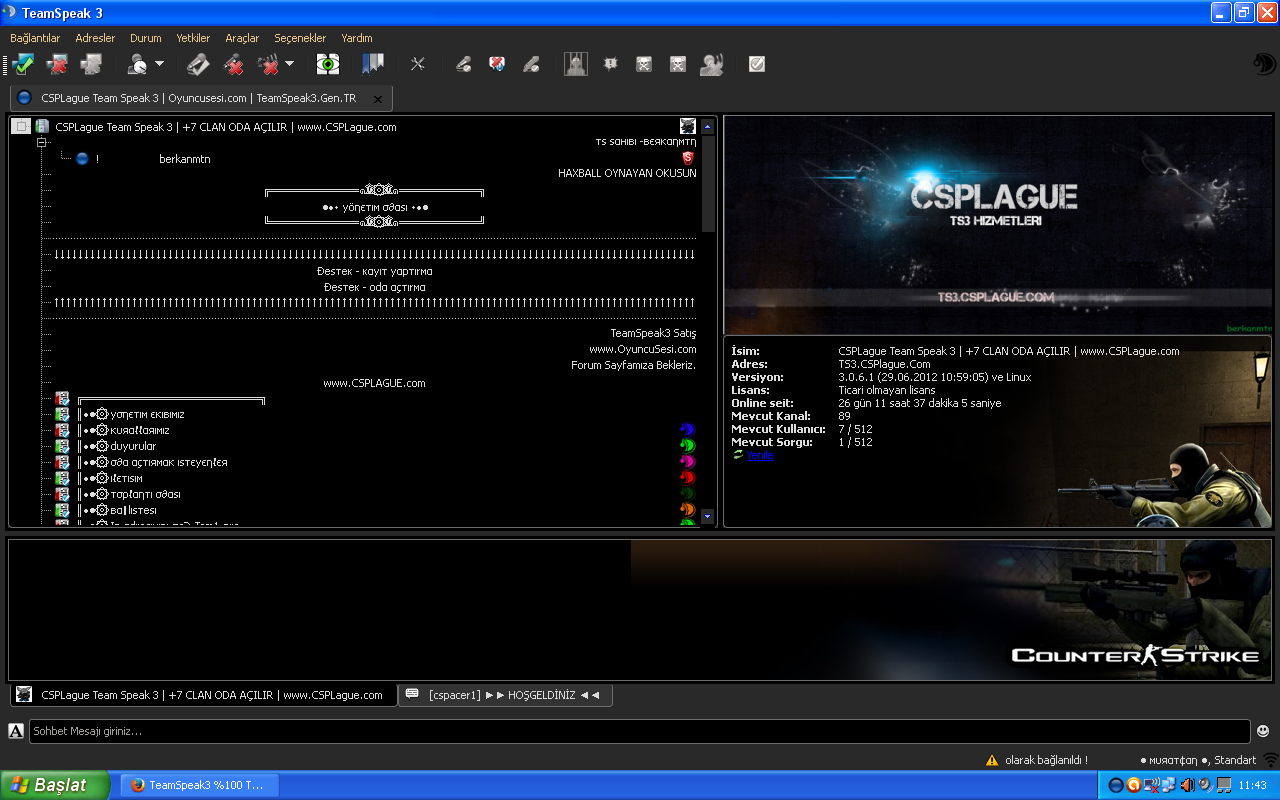The width and height of the screenshot is (1280, 800).
Task: Open the Bağlantılar menu
Action: (35, 38)
